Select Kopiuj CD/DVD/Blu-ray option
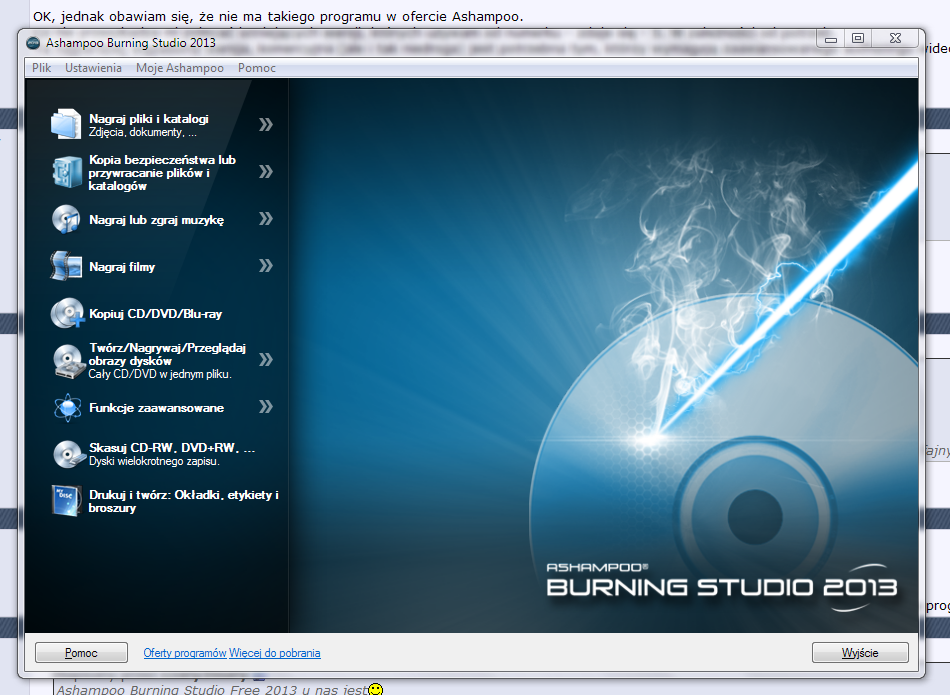 pyautogui.click(x=156, y=314)
